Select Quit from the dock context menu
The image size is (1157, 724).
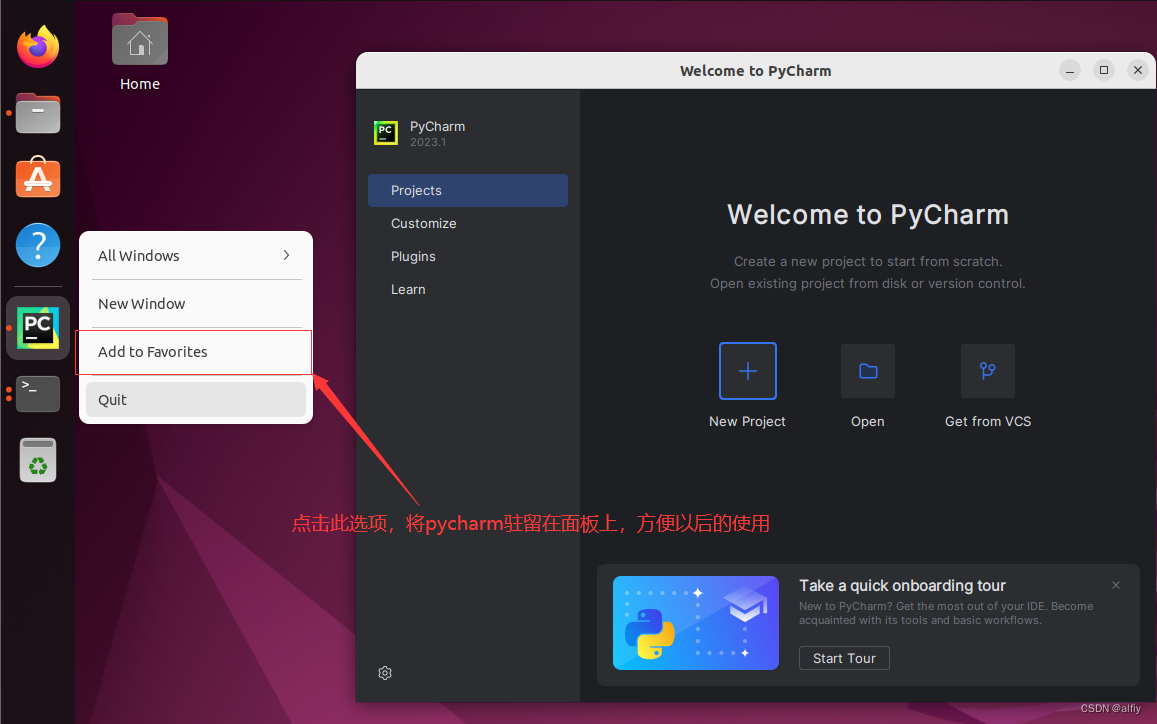tap(196, 399)
